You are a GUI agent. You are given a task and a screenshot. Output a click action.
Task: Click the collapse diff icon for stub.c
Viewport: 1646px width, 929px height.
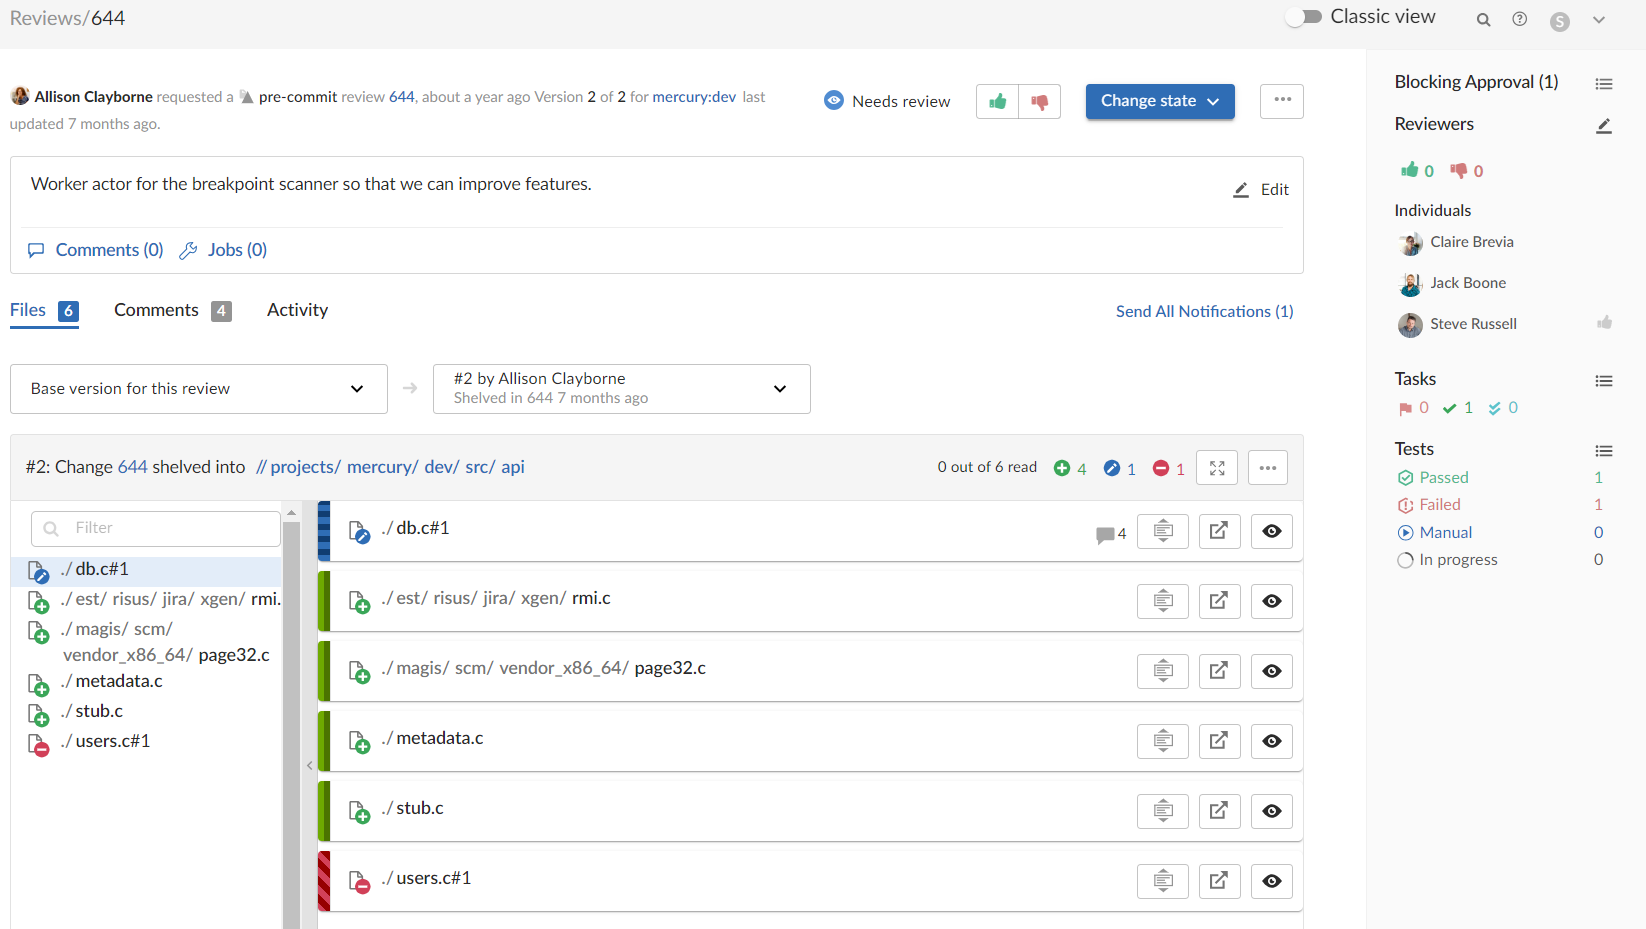1162,811
